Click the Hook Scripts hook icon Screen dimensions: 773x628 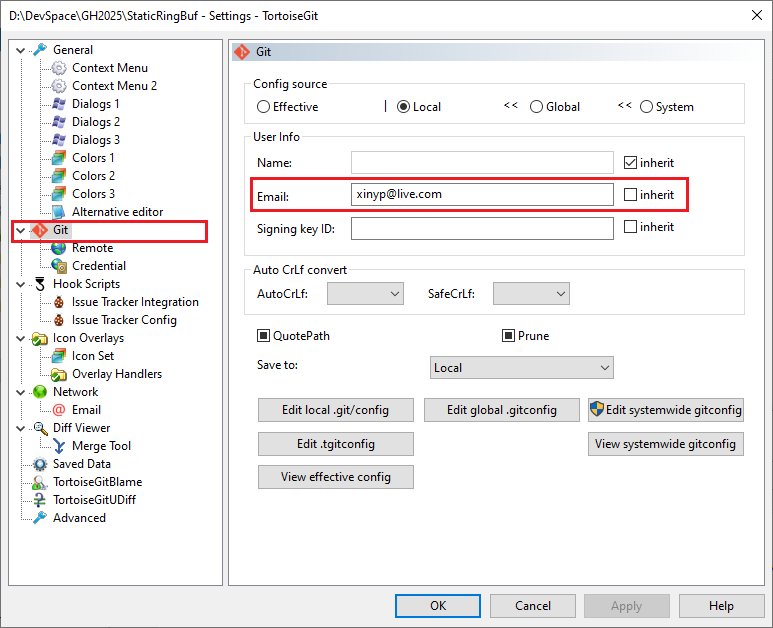coord(40,284)
